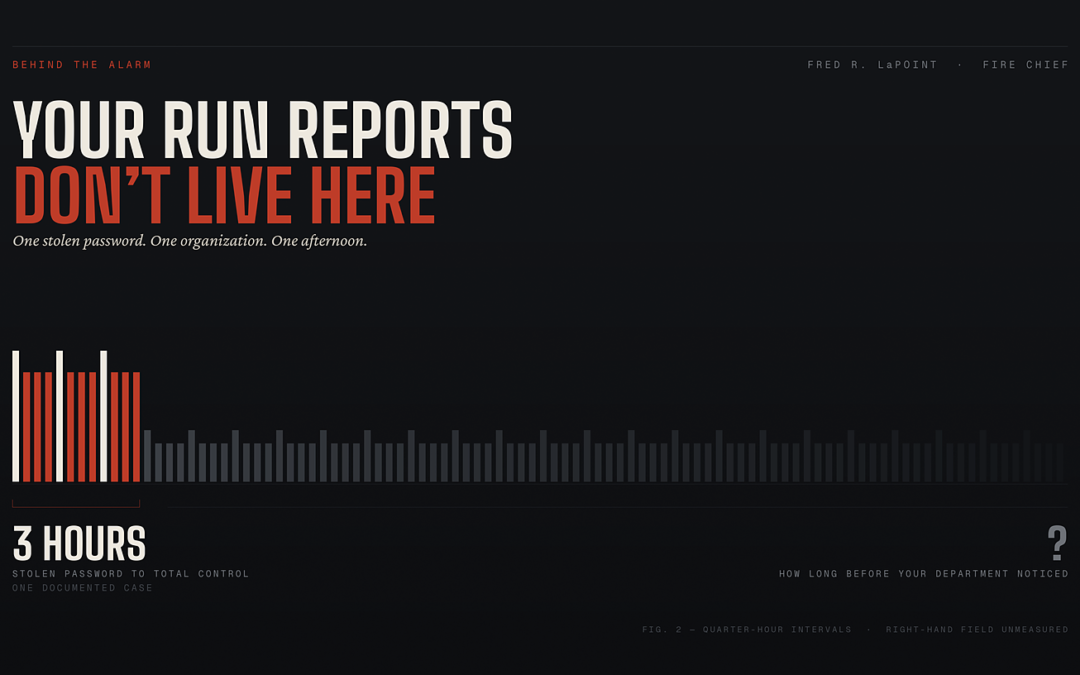This screenshot has width=1080, height=675.
Task: Click the second white hour bar
Action: (60, 416)
